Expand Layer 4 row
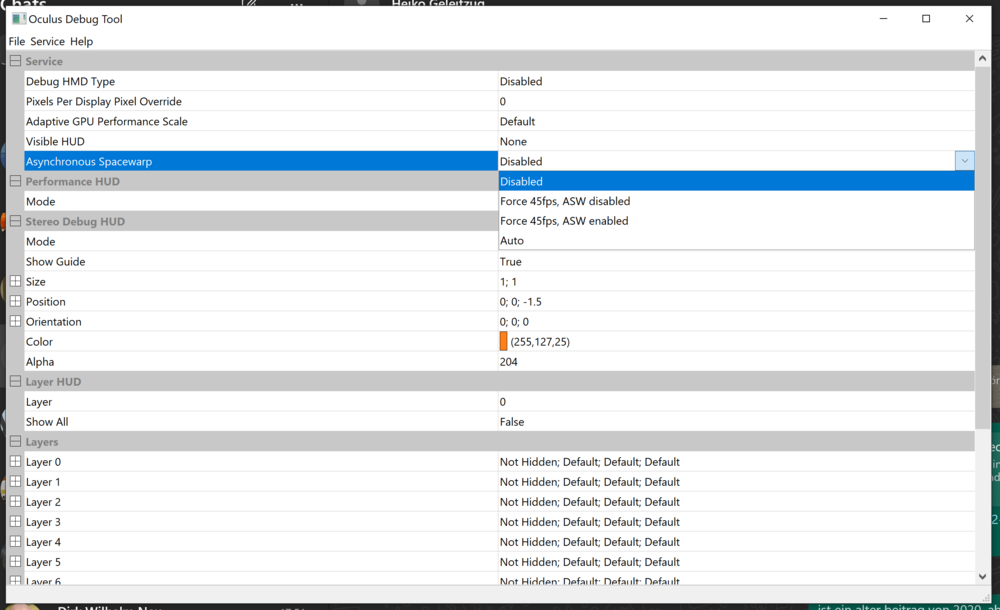Screen dimensions: 1000x610 pos(15,542)
